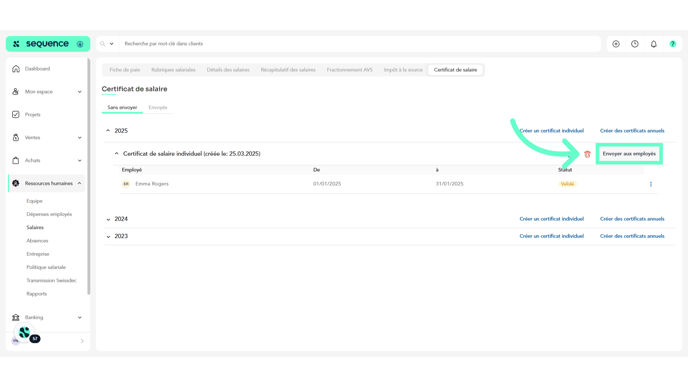
Task: Click Envoyer aux employés button
Action: pos(629,154)
